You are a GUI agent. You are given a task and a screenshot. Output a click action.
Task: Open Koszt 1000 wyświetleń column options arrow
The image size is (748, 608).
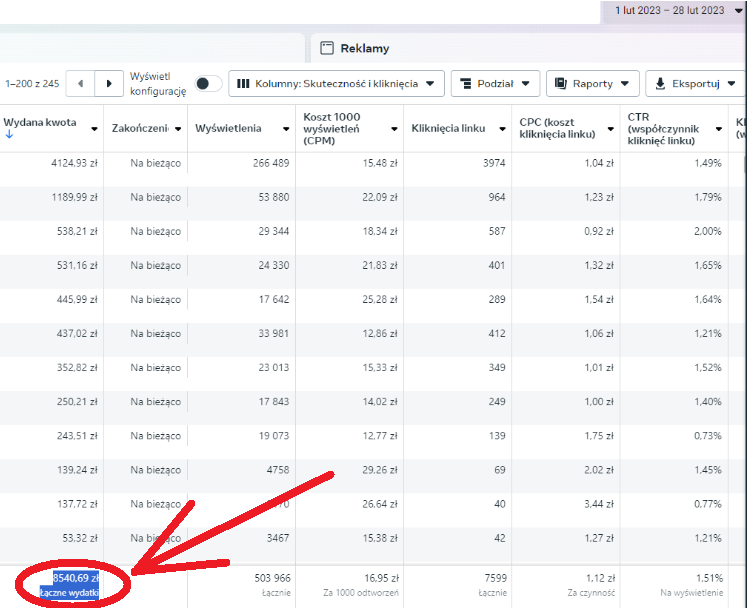tap(395, 129)
